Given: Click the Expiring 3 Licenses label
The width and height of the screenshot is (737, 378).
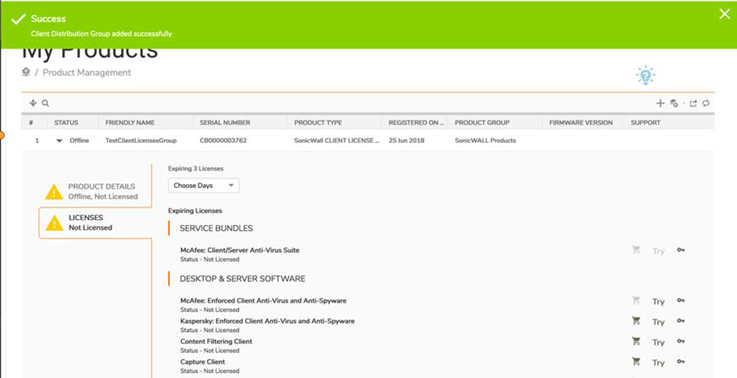Looking at the screenshot, I should pyautogui.click(x=196, y=168).
